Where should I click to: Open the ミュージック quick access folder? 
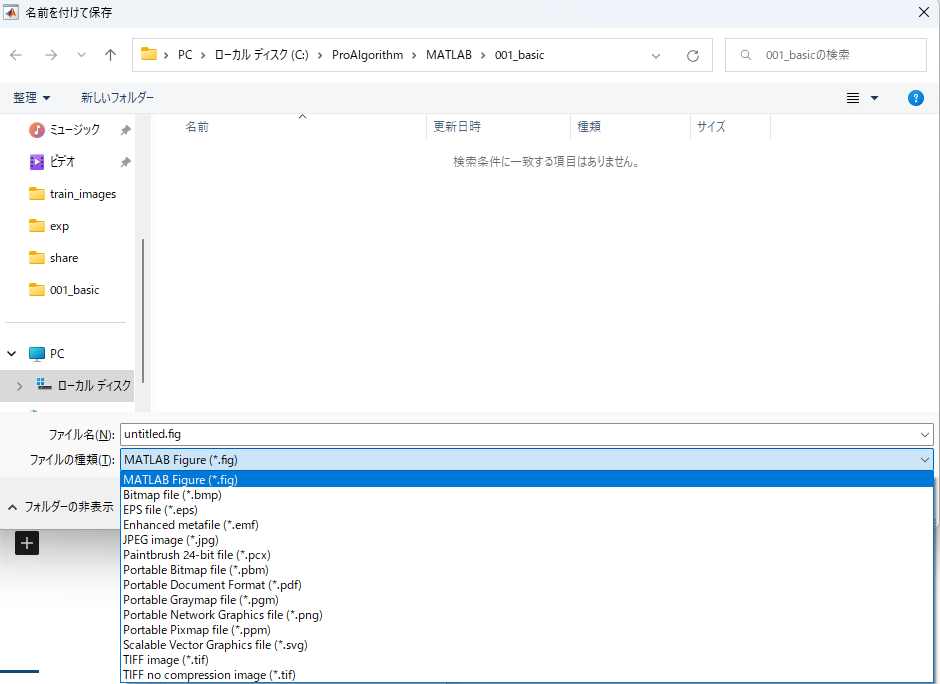[74, 130]
